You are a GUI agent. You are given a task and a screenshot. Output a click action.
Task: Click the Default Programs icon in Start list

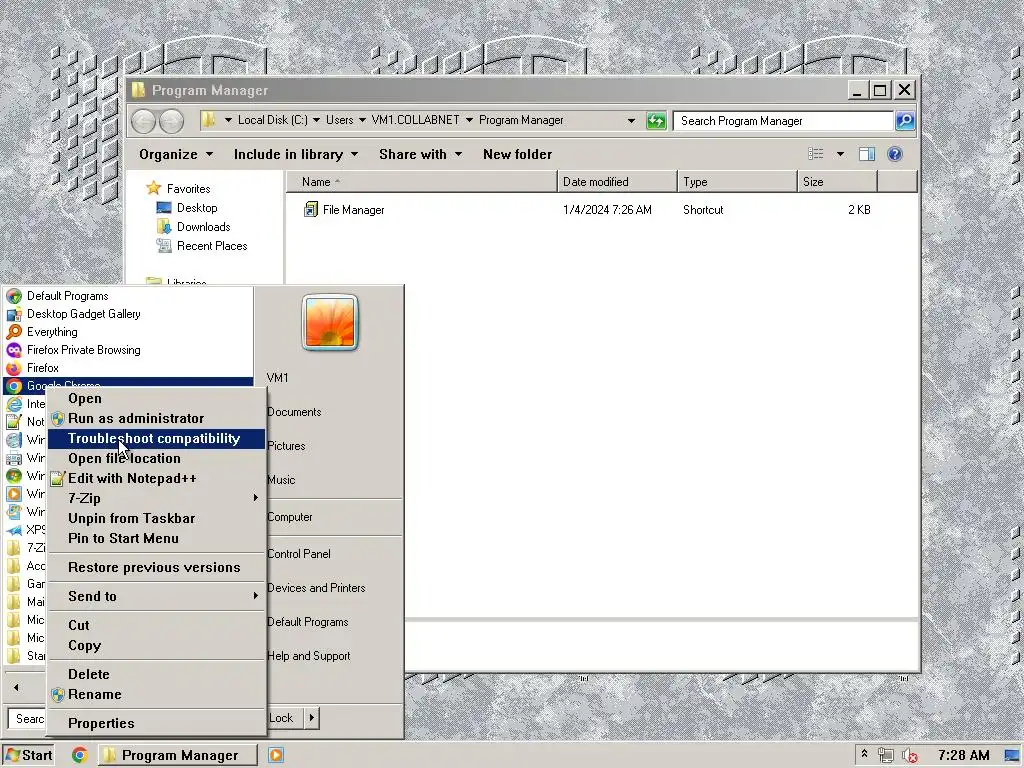tap(14, 296)
